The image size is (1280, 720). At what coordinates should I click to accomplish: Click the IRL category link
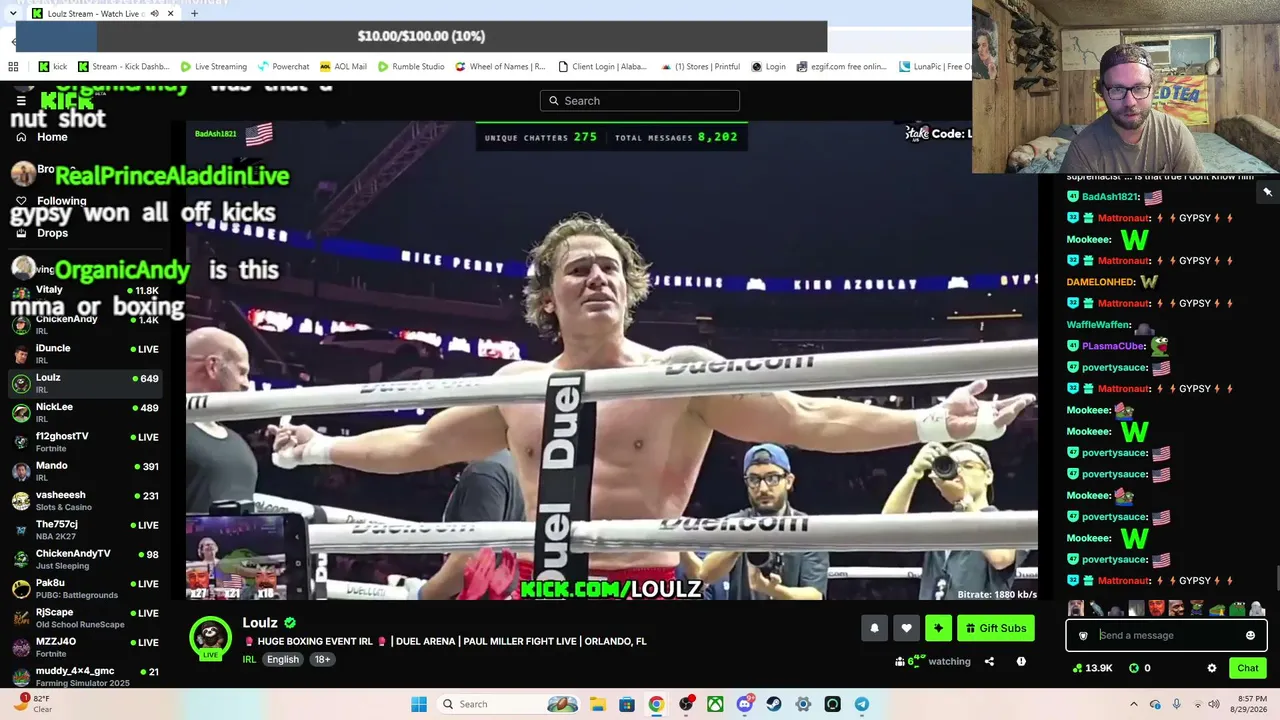[249, 660]
